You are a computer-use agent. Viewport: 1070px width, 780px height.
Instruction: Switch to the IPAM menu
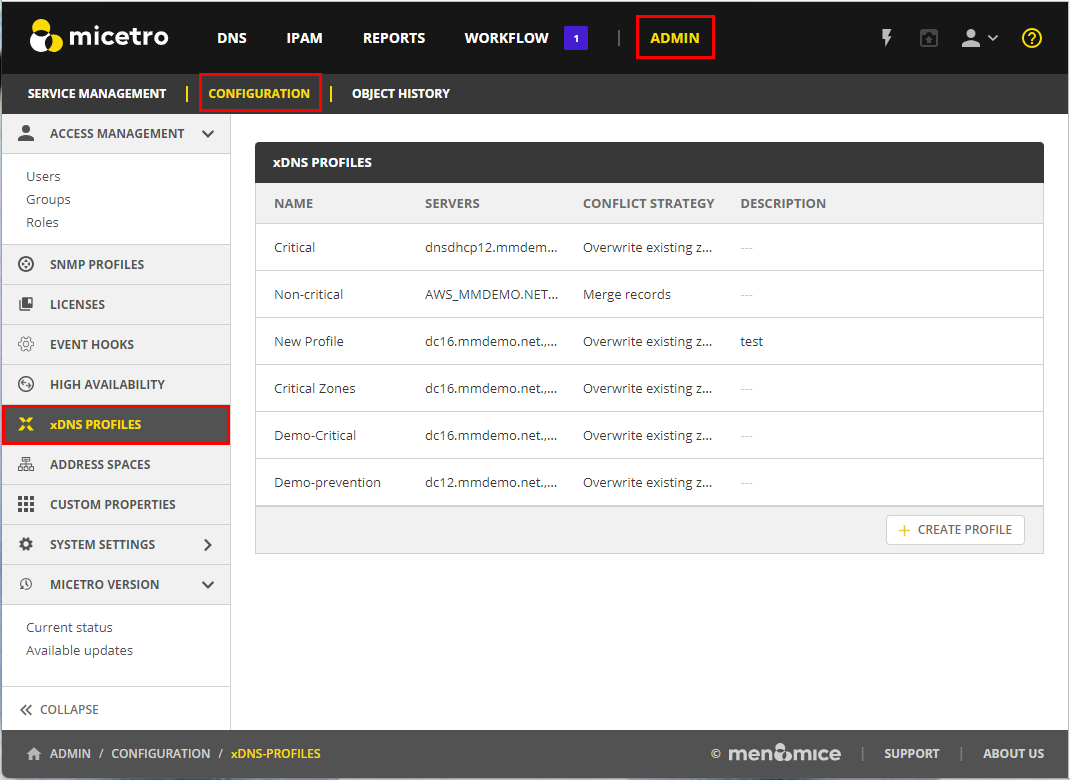[304, 38]
